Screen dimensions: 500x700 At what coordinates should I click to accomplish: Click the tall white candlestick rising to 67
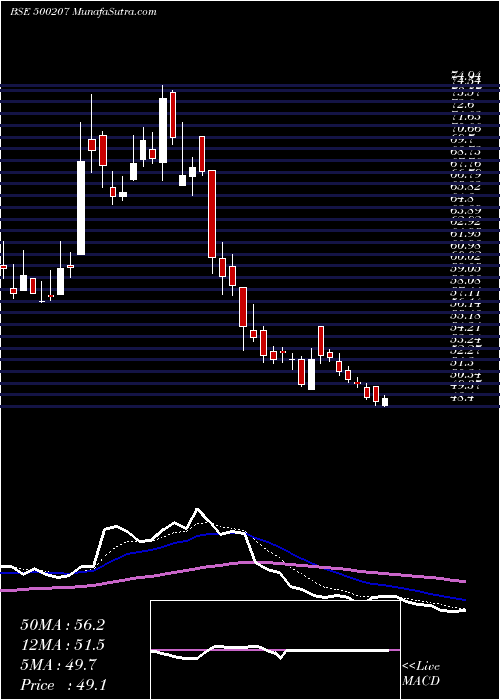coord(81,208)
